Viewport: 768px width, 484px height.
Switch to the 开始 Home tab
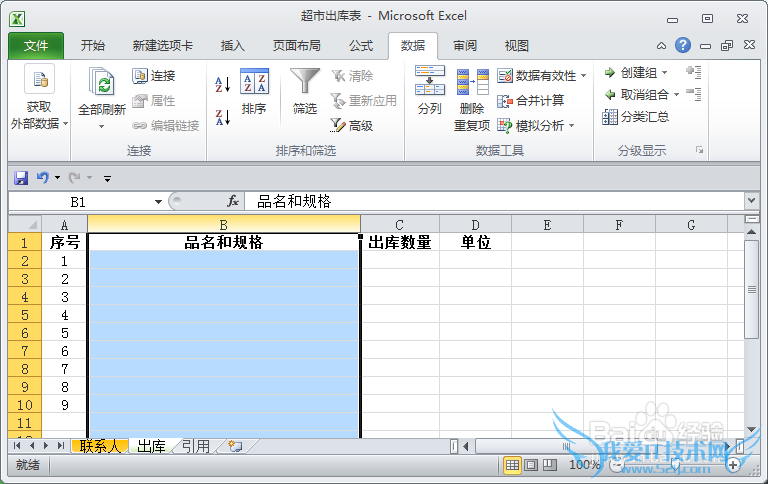tap(93, 46)
